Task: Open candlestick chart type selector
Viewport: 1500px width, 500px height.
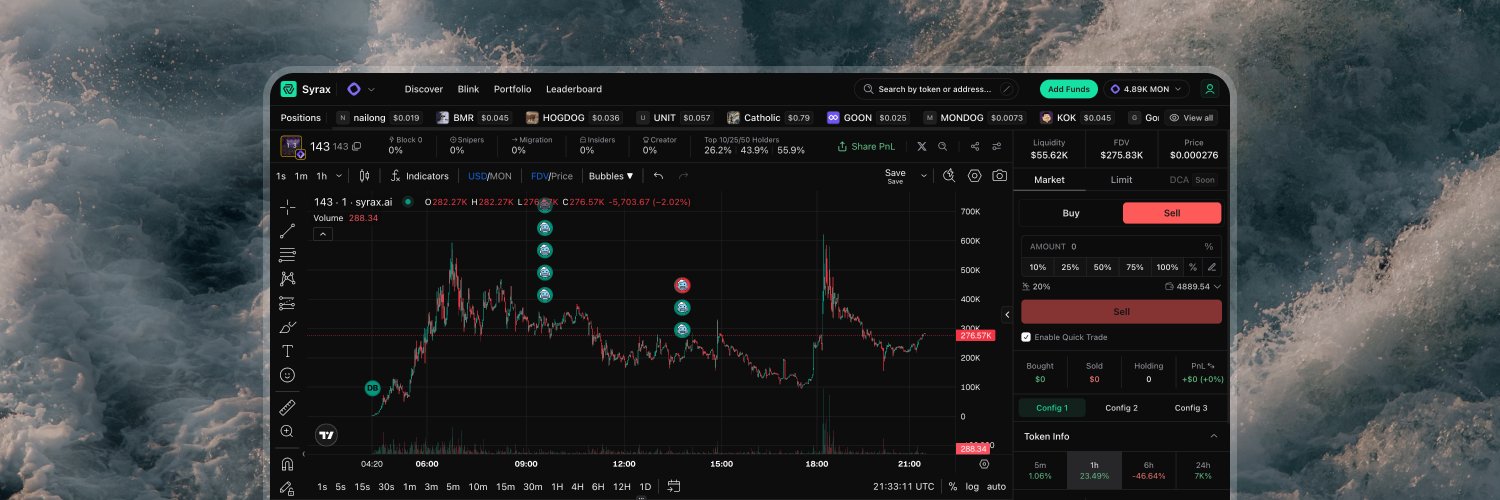Action: [365, 176]
